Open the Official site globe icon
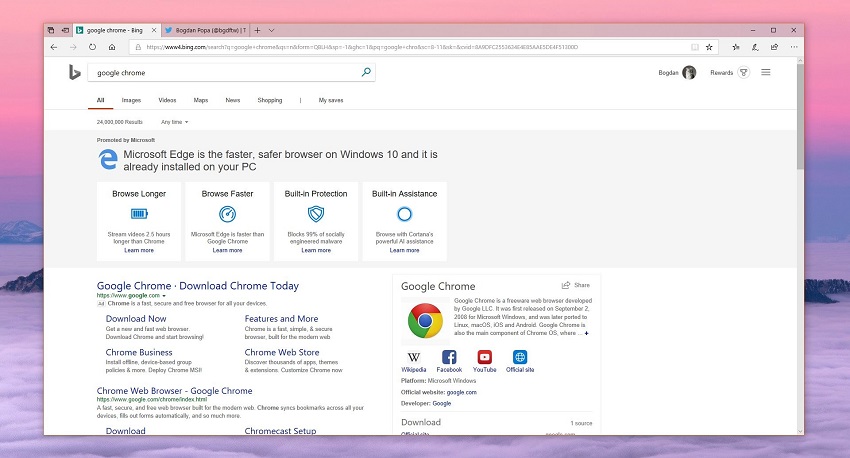850x458 pixels. click(x=520, y=357)
